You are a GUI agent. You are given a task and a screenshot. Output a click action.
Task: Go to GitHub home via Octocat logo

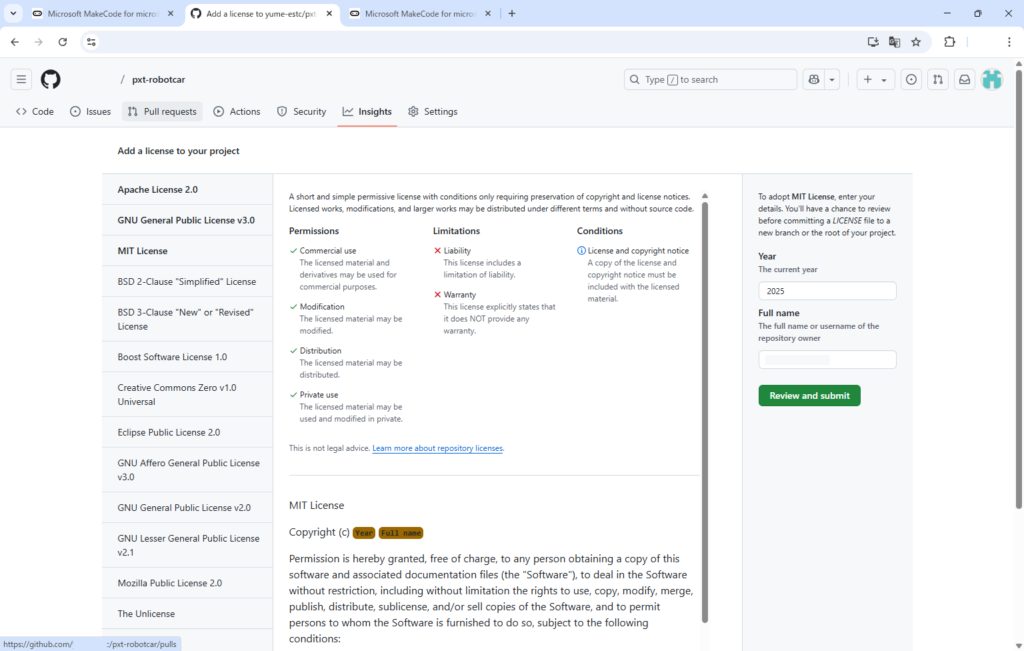pyautogui.click(x=50, y=79)
